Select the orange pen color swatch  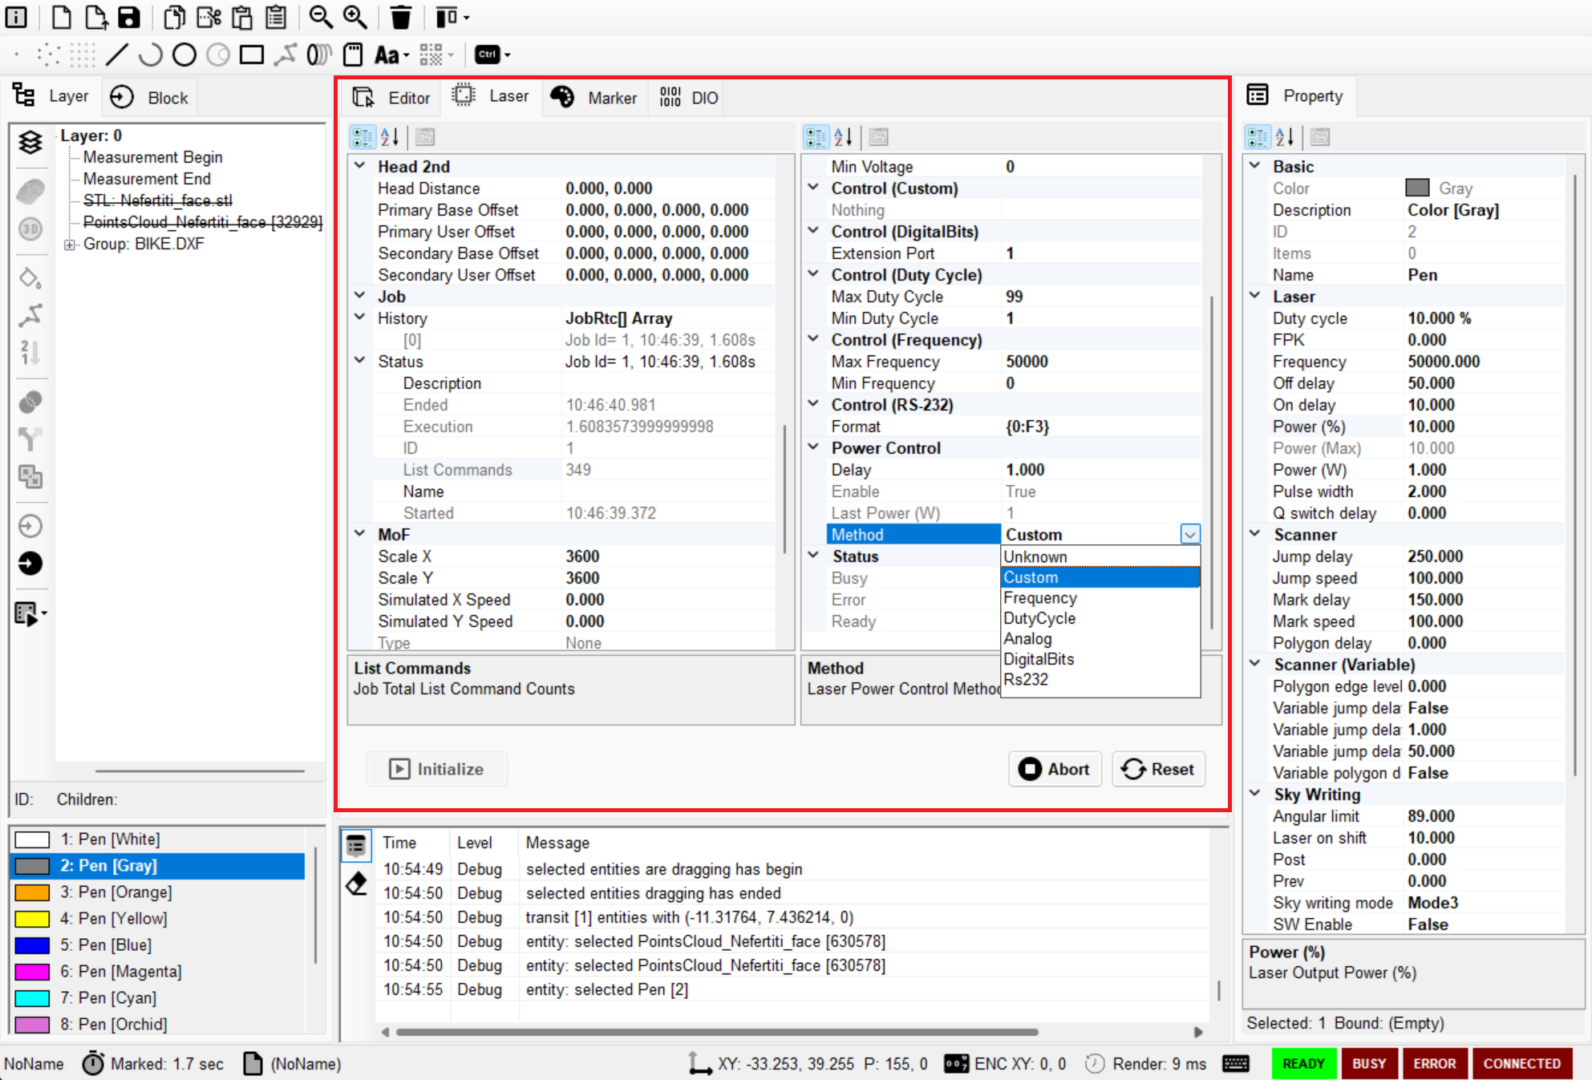(x=32, y=892)
